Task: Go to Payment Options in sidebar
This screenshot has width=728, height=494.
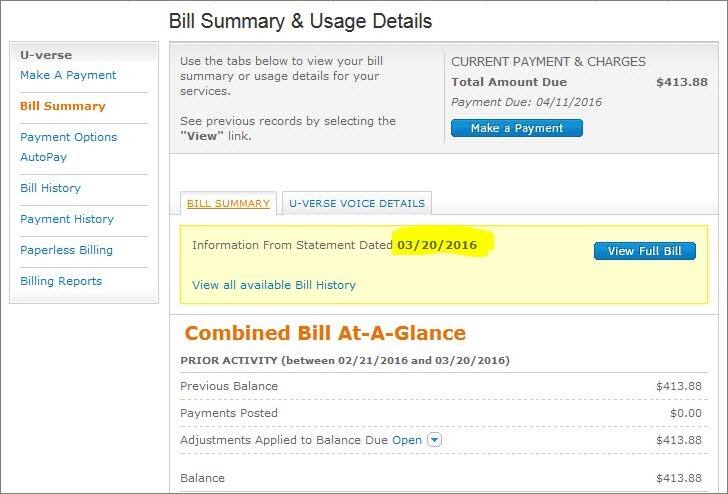Action: pyautogui.click(x=68, y=137)
